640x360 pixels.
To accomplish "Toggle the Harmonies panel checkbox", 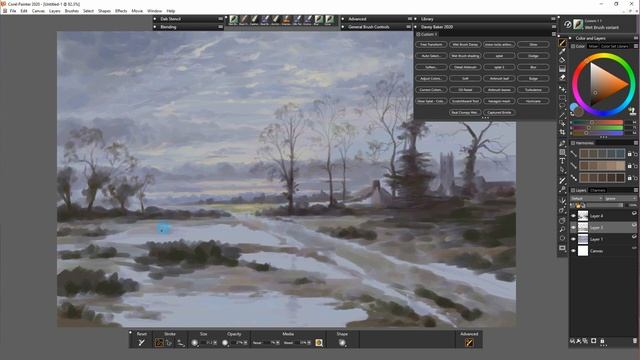I will [x=573, y=143].
